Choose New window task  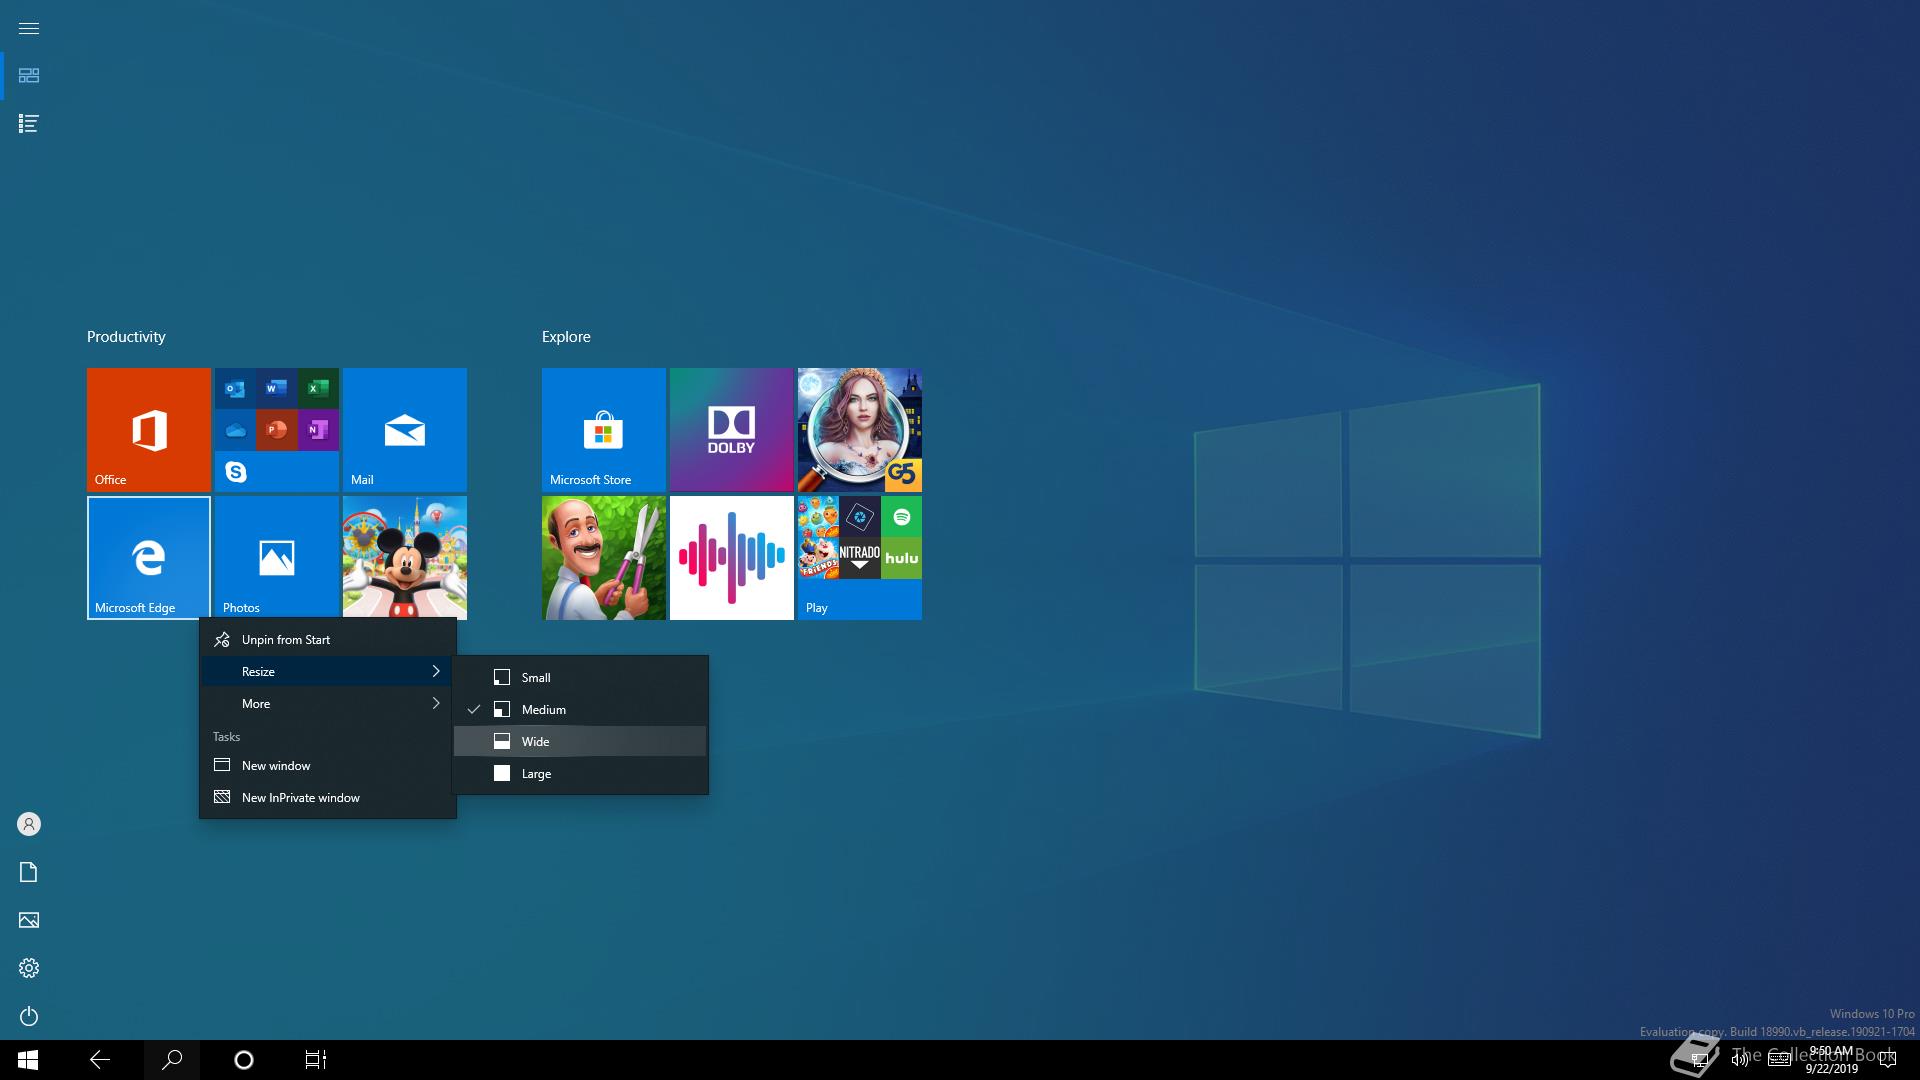click(328, 766)
